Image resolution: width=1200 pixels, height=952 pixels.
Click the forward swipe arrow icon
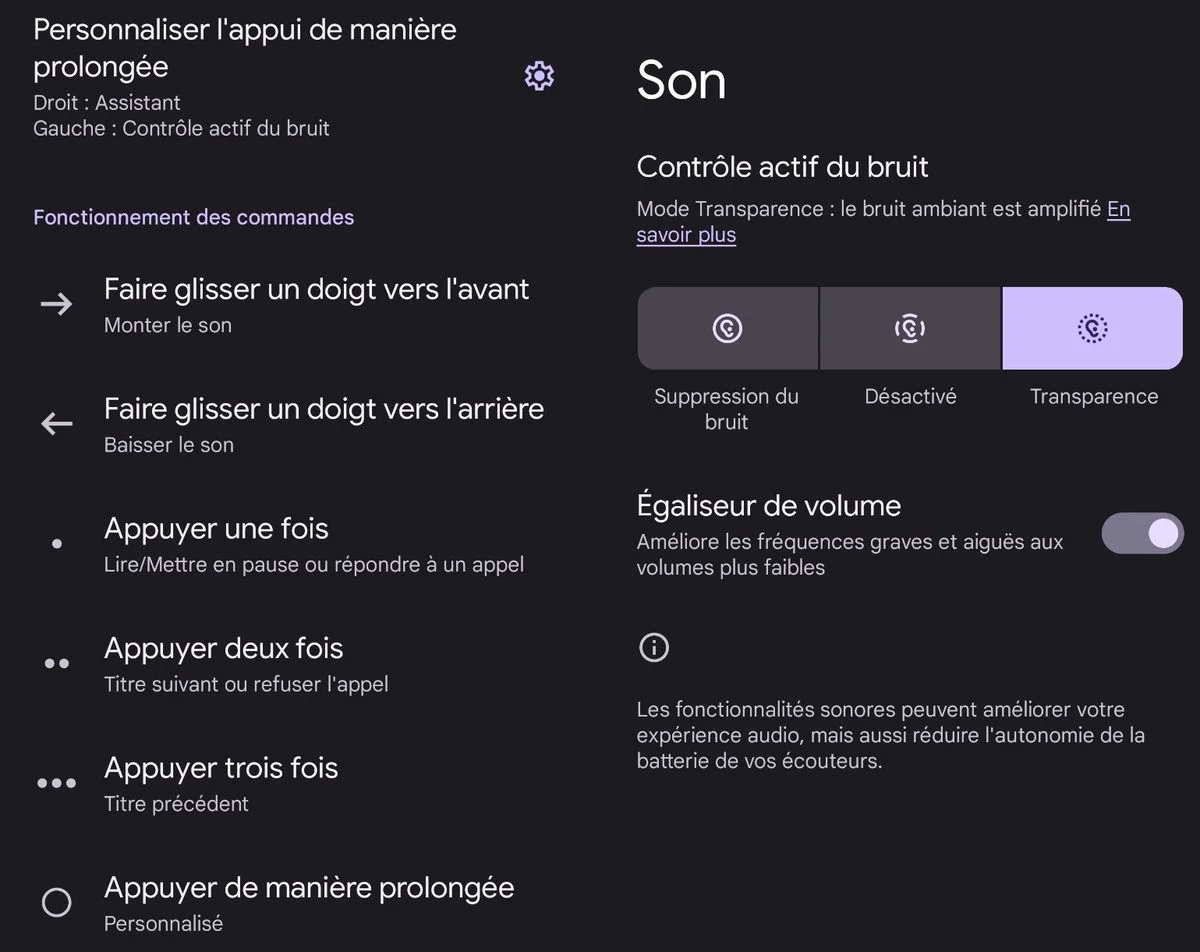pos(56,304)
